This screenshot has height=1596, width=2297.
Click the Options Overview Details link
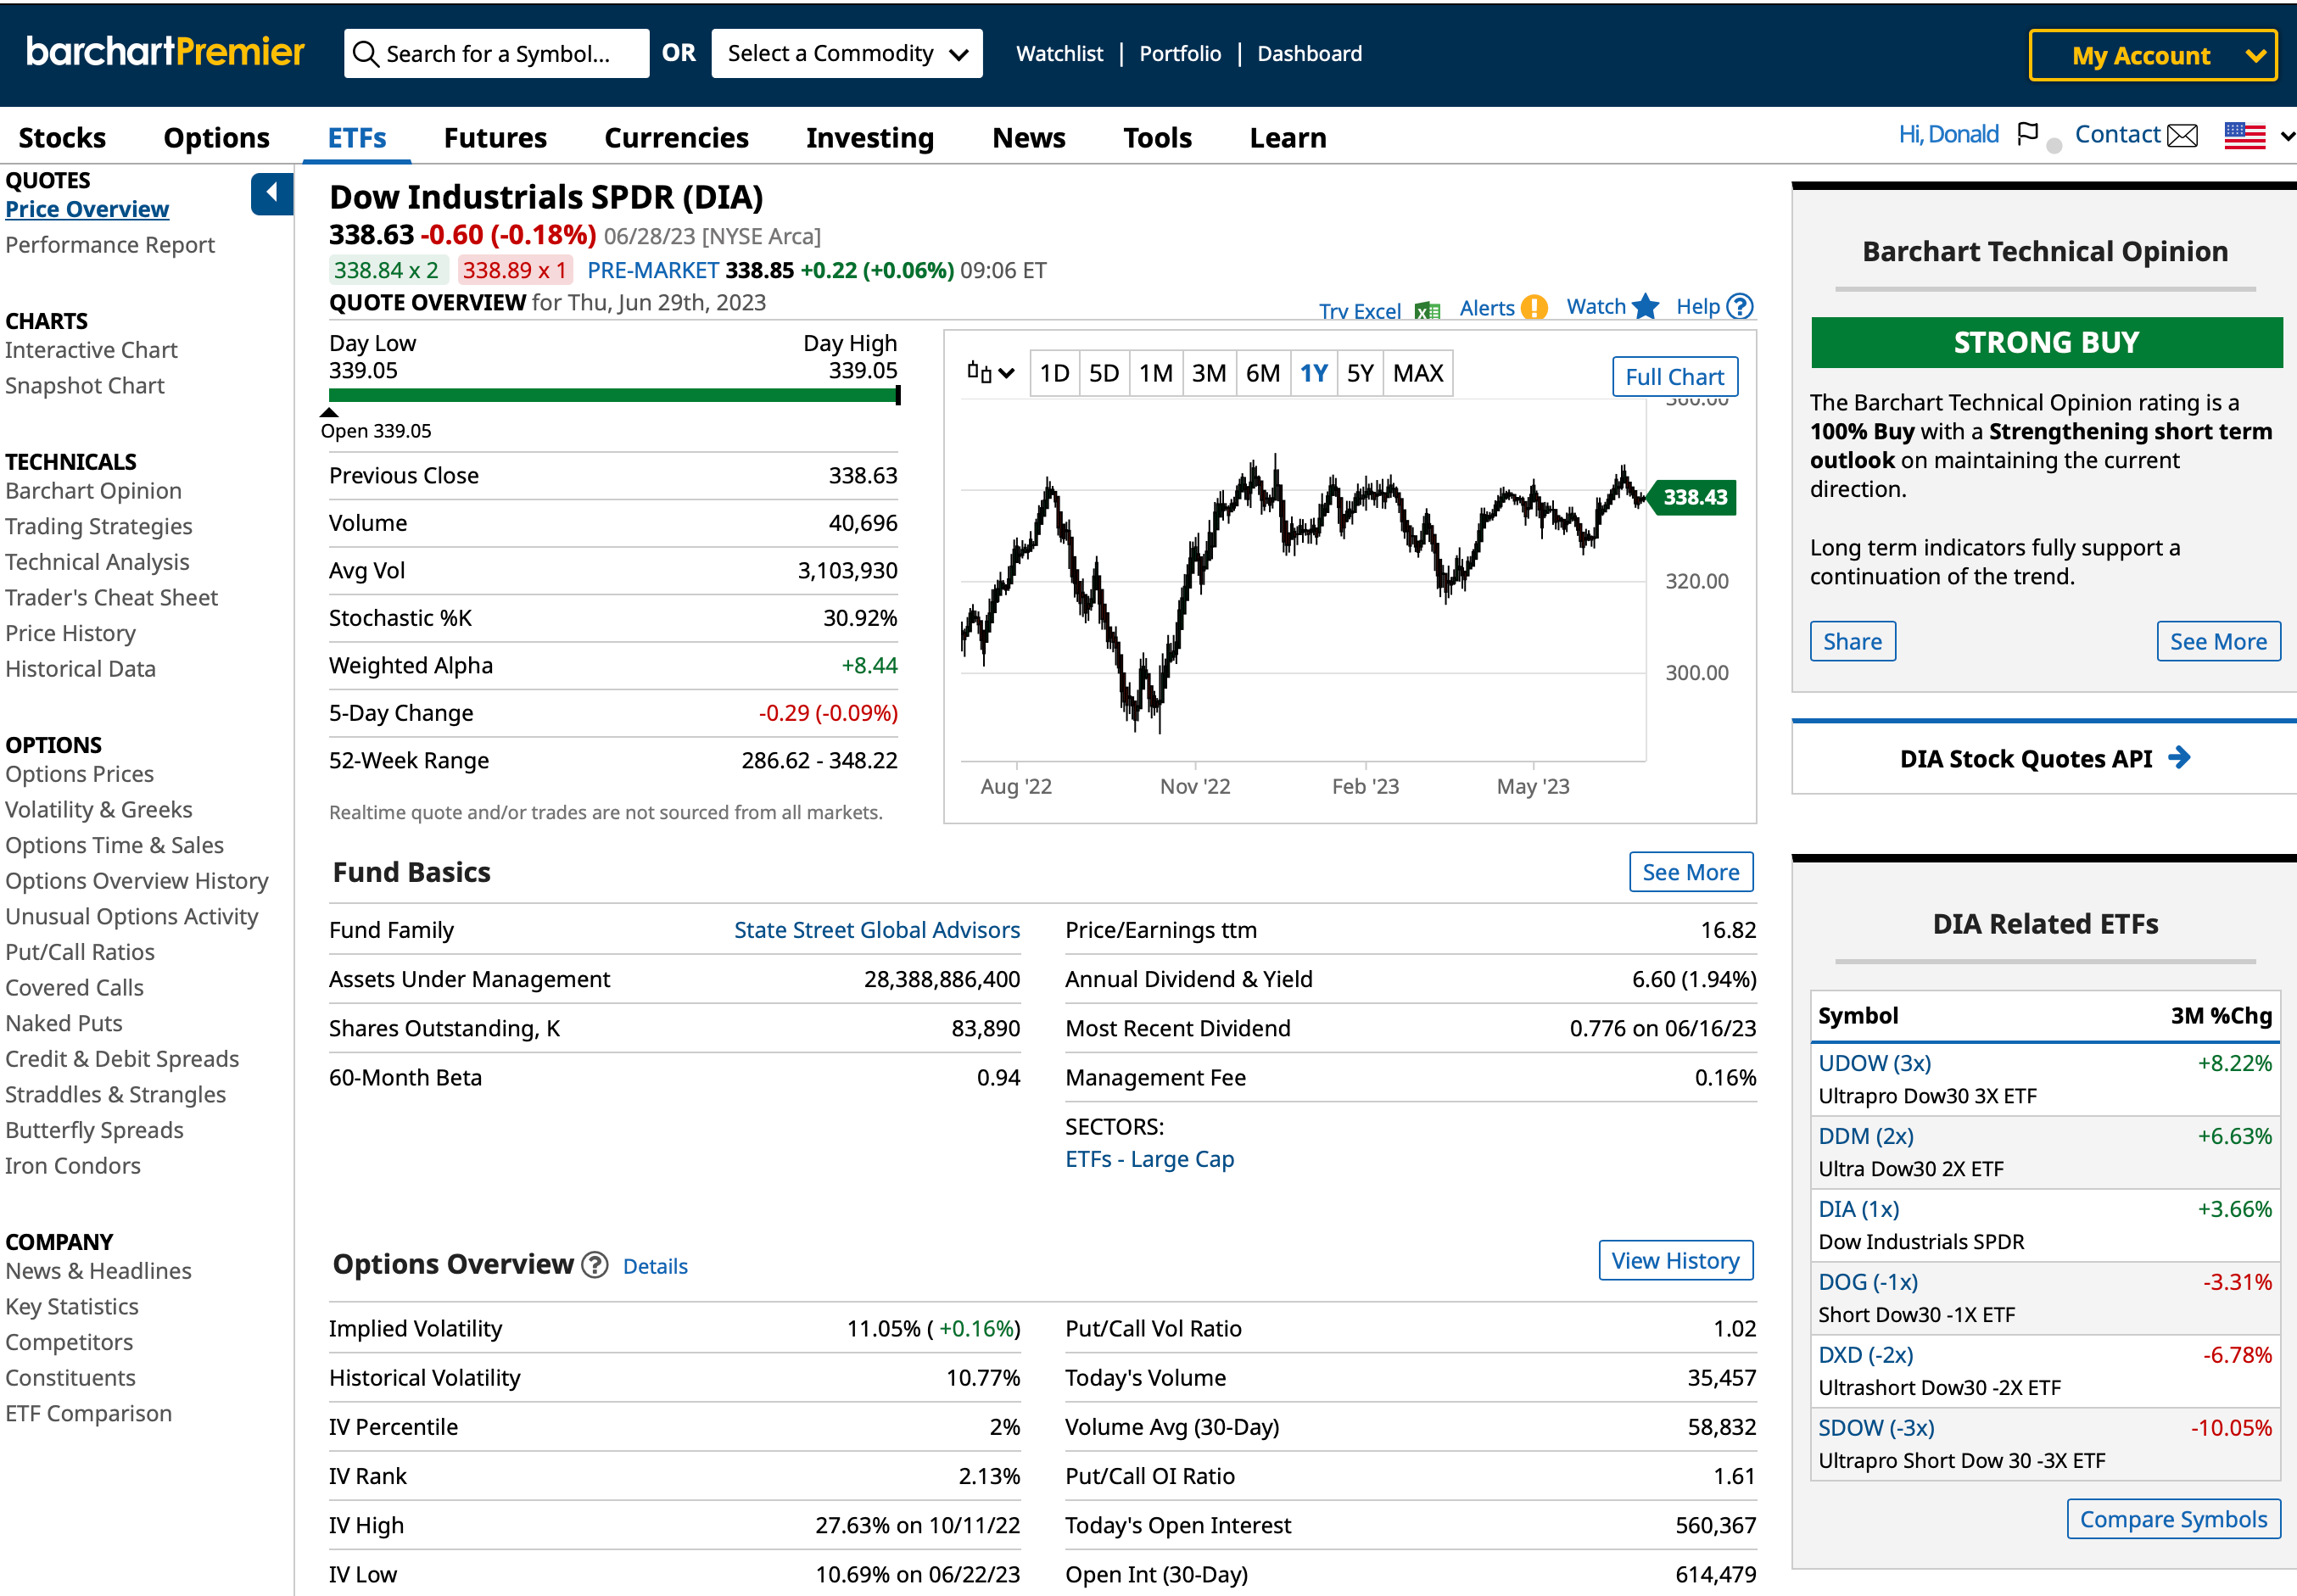[655, 1266]
